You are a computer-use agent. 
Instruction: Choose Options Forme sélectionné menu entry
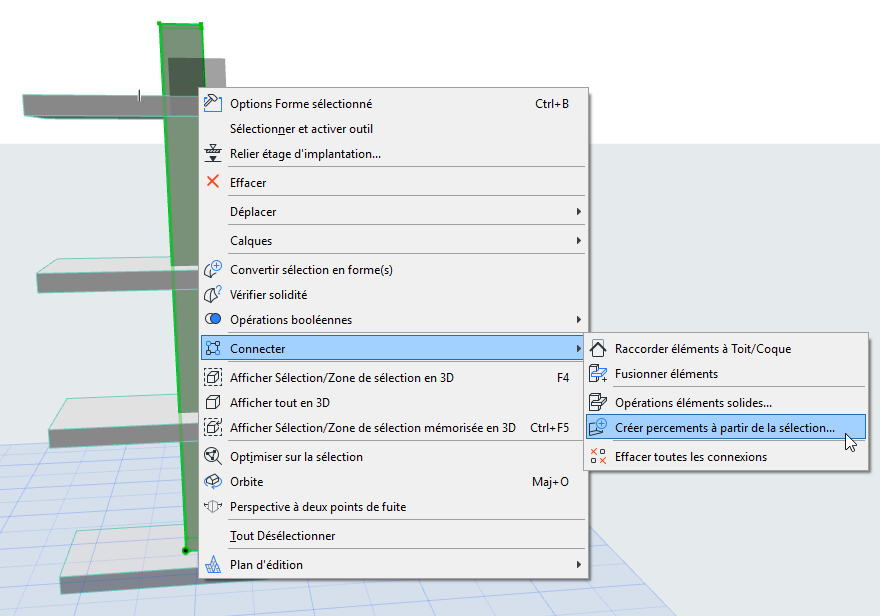point(394,104)
